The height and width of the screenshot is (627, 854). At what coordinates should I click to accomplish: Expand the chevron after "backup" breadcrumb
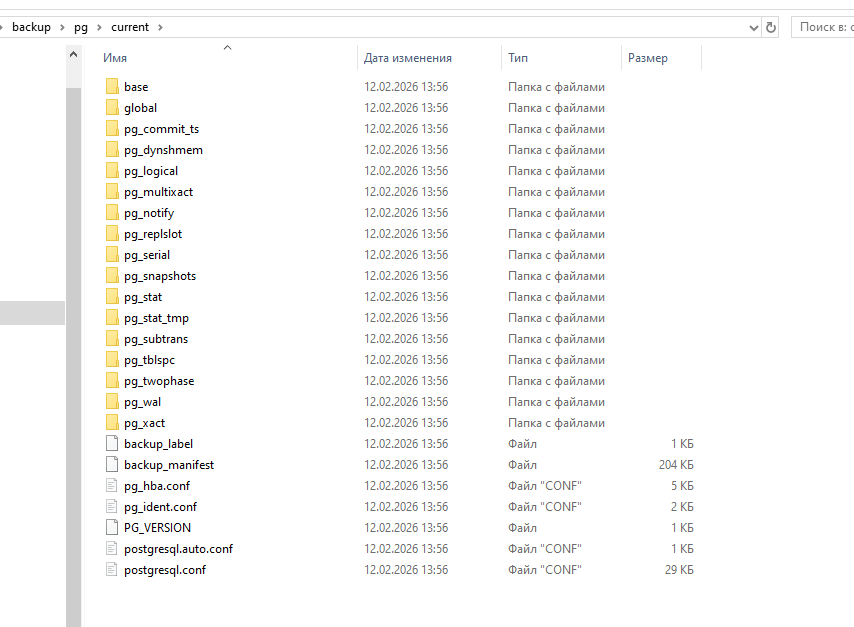[62, 27]
